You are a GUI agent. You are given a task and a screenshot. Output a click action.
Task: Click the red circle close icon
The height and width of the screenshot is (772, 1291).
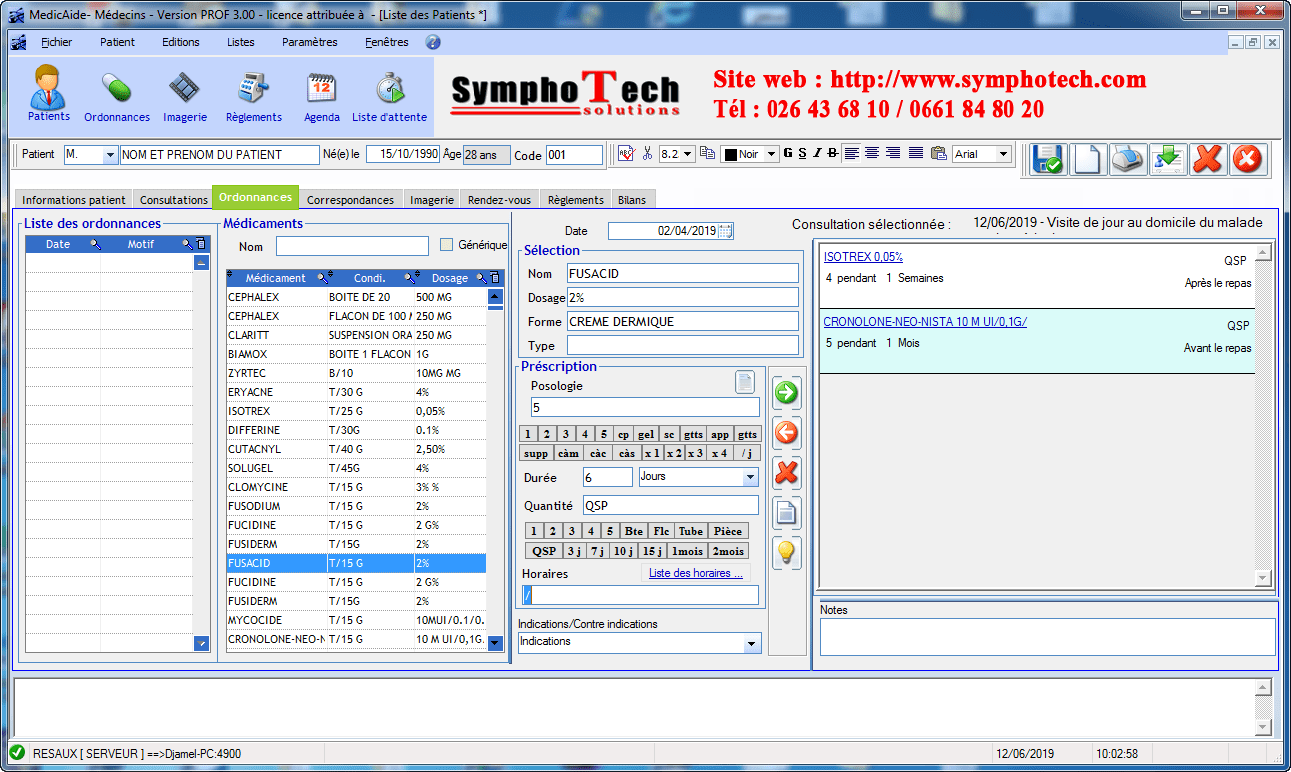(x=1248, y=159)
